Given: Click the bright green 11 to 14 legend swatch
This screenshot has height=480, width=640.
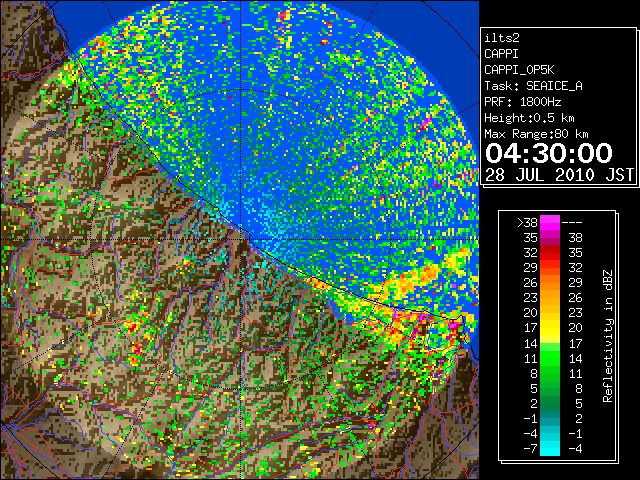Looking at the screenshot, I should coord(550,358).
